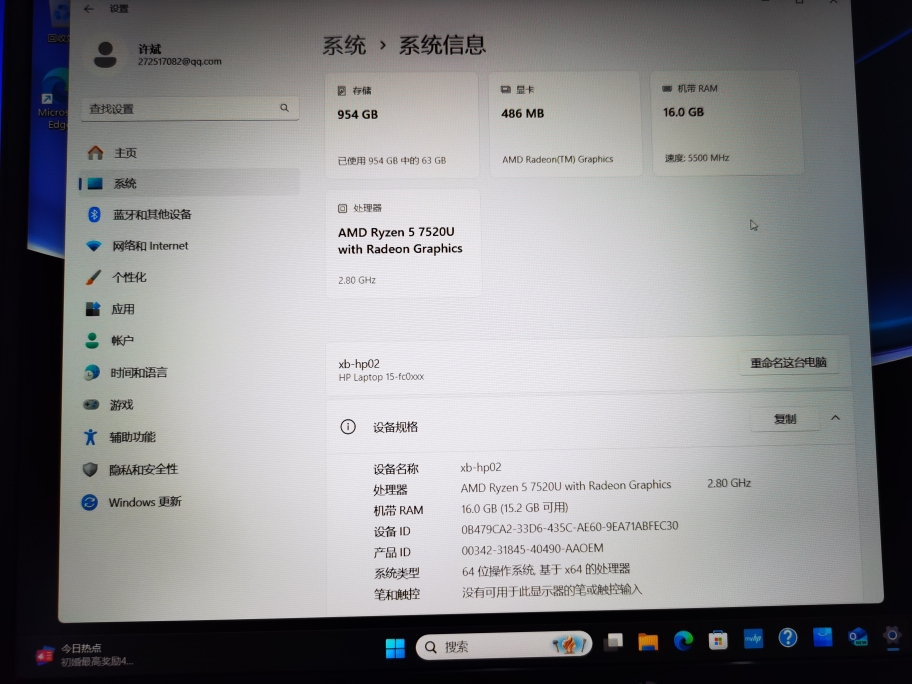Open the 处理器 AMD Ryzen 5 card
The width and height of the screenshot is (912, 684).
[402, 243]
